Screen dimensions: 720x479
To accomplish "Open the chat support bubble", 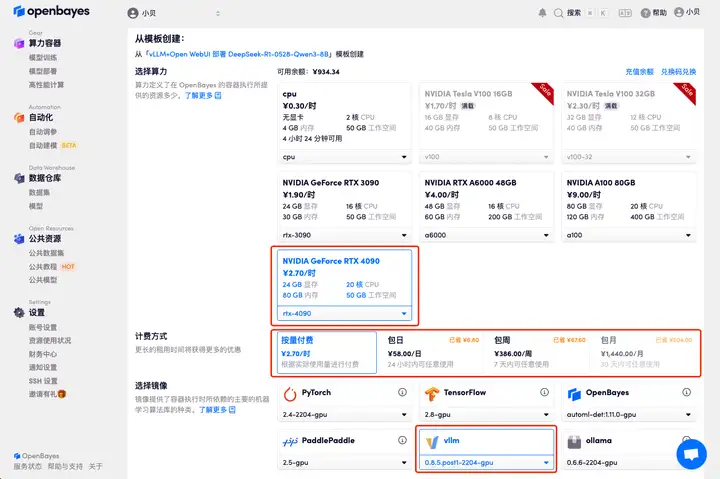I will coord(691,454).
